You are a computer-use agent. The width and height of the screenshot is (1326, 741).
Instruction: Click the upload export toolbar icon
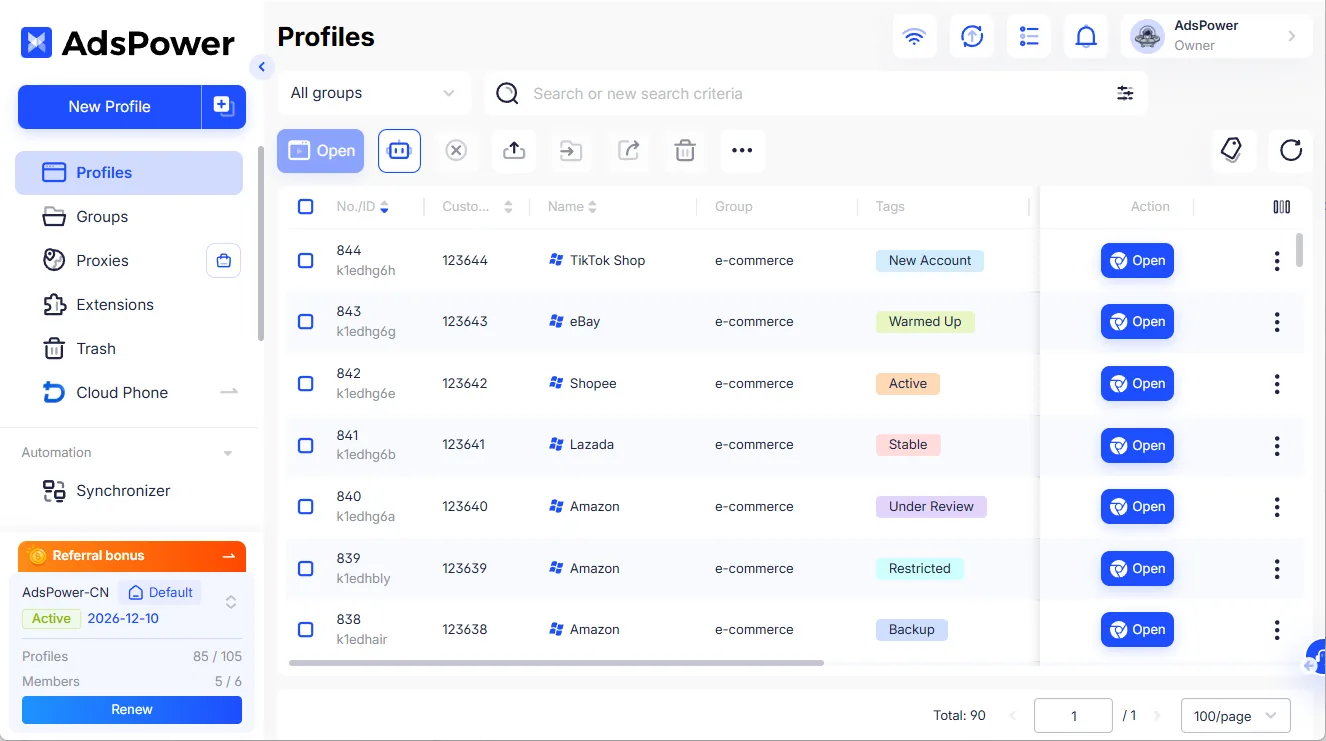(514, 151)
